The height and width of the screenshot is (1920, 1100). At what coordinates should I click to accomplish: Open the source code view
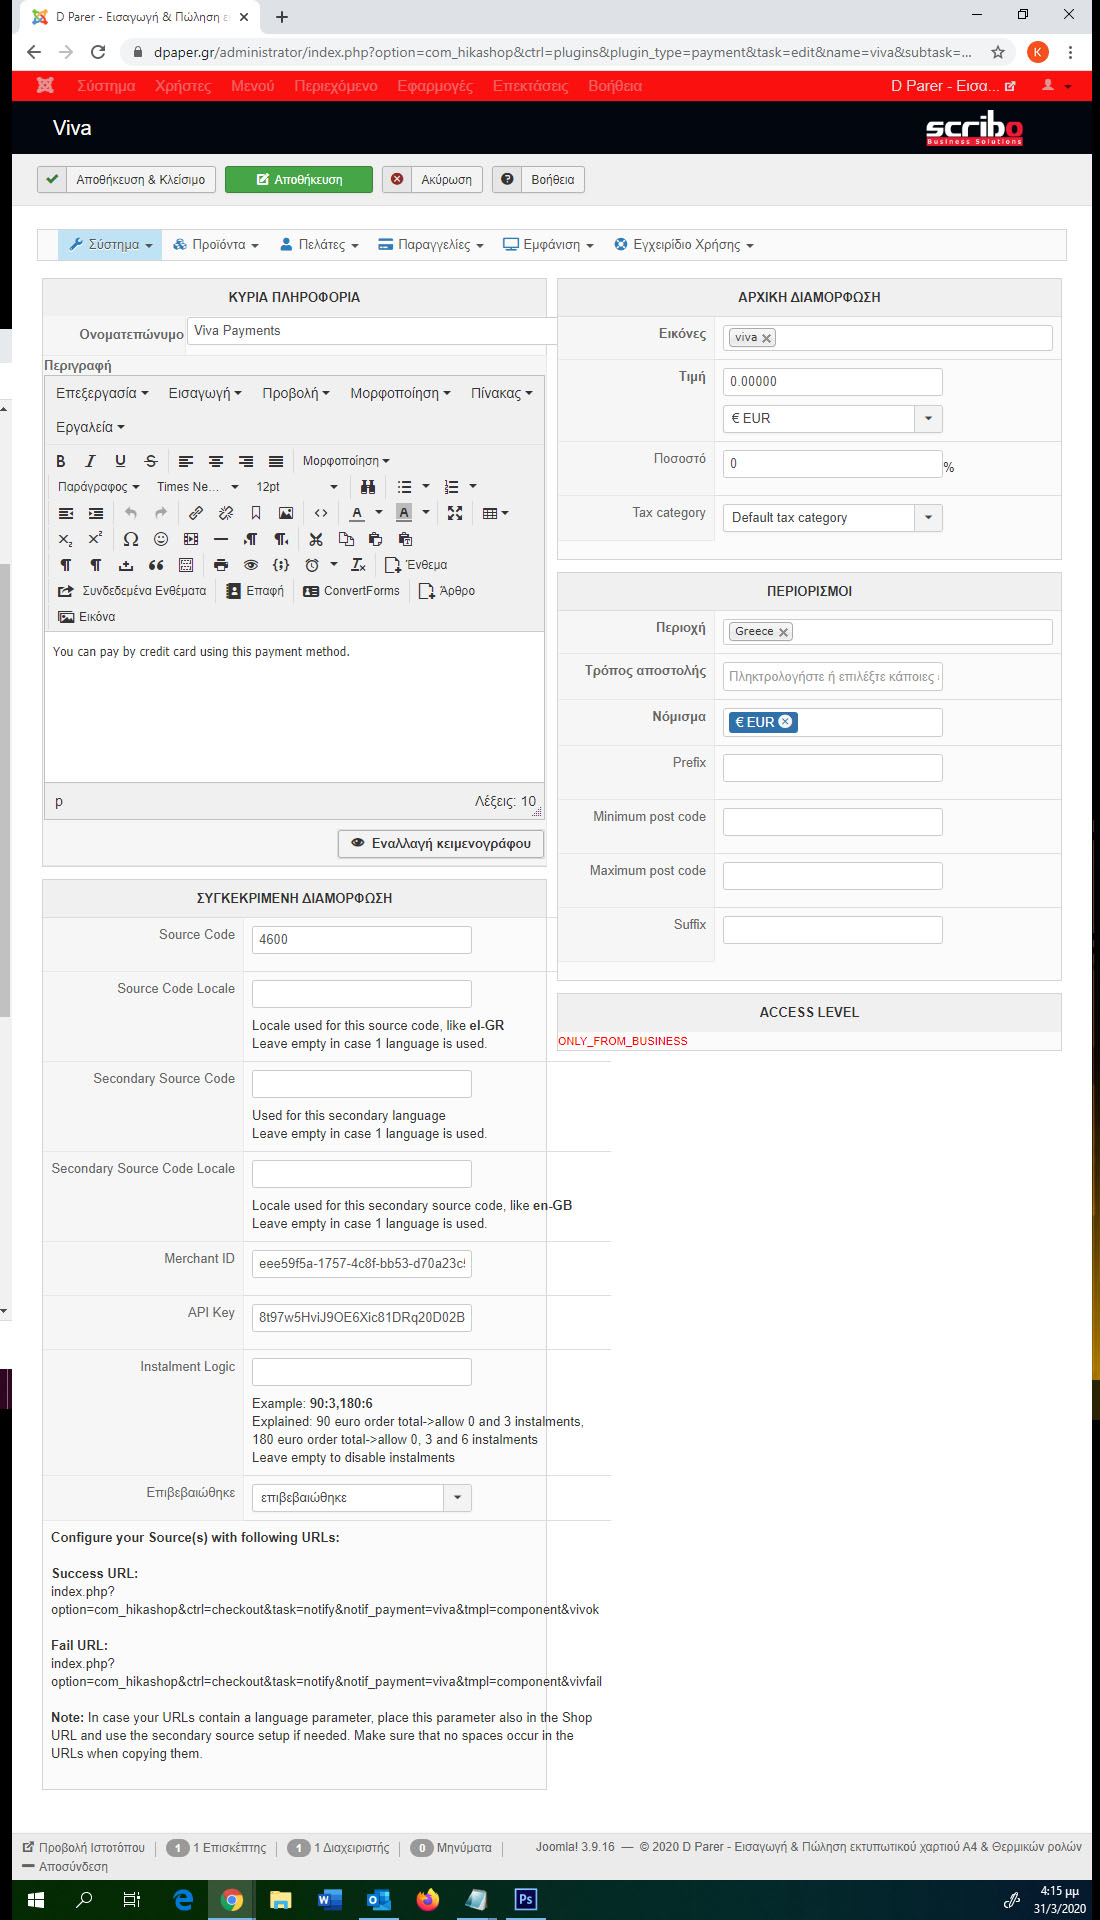pyautogui.click(x=321, y=513)
